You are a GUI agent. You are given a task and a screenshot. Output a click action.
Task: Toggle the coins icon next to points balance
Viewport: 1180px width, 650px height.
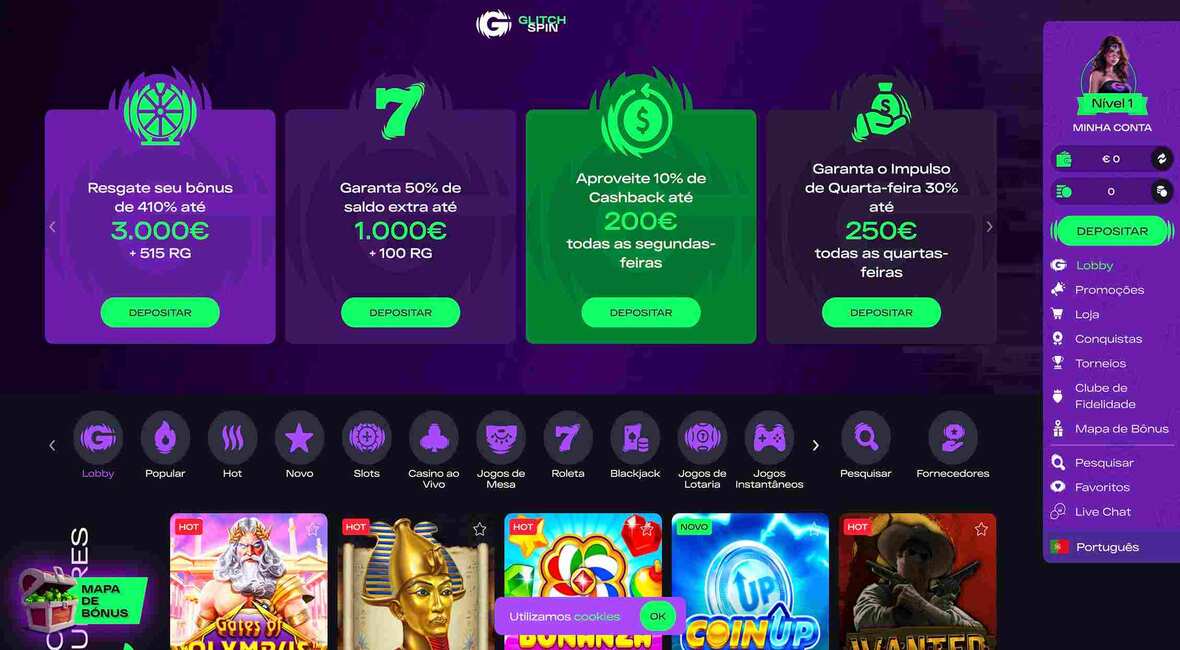pyautogui.click(x=1161, y=191)
